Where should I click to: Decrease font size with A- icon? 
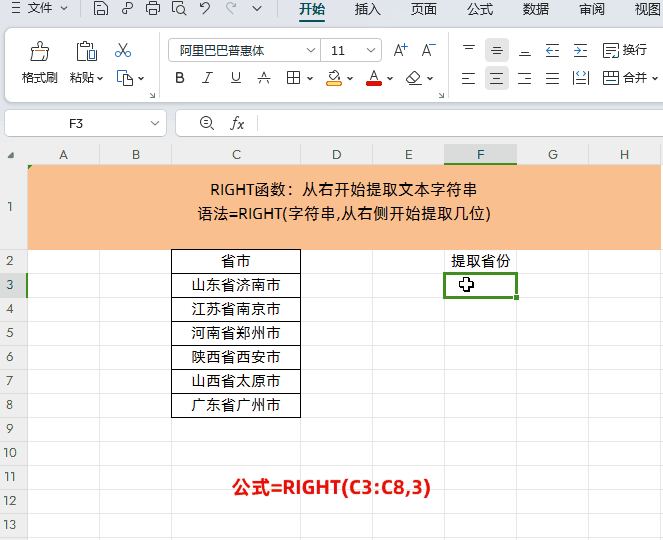(428, 50)
